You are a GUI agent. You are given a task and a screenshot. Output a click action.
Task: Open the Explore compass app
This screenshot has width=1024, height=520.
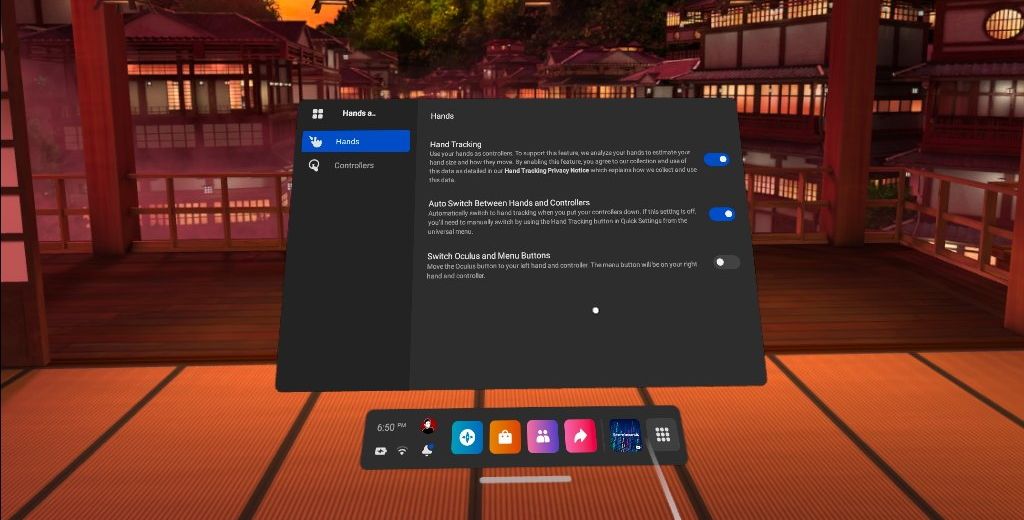(x=467, y=437)
